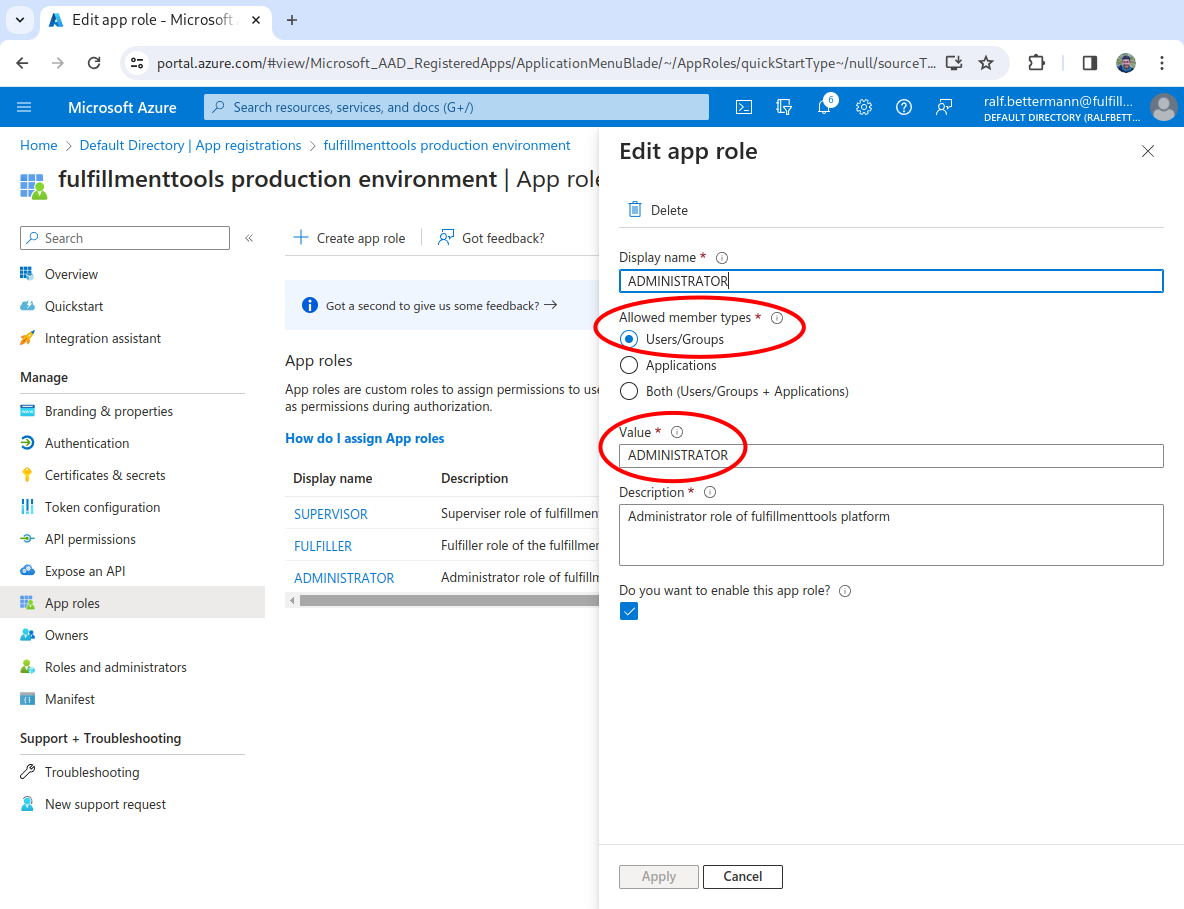Open the Azure notifications bell

pos(824,107)
